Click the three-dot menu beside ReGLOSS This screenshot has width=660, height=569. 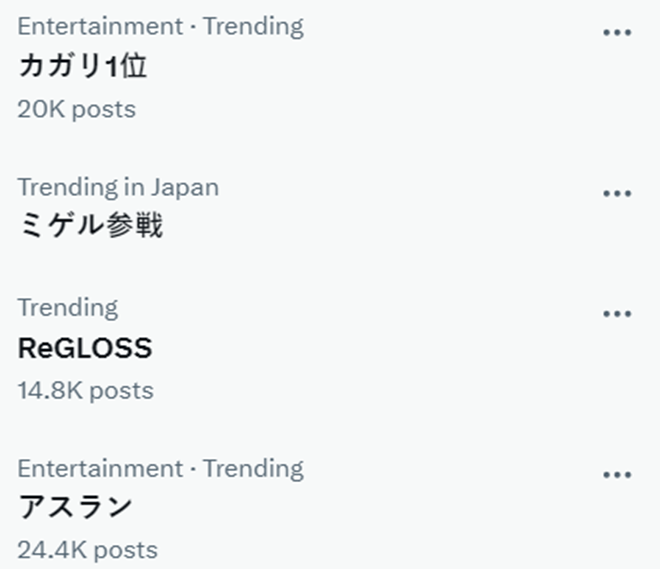(x=617, y=313)
